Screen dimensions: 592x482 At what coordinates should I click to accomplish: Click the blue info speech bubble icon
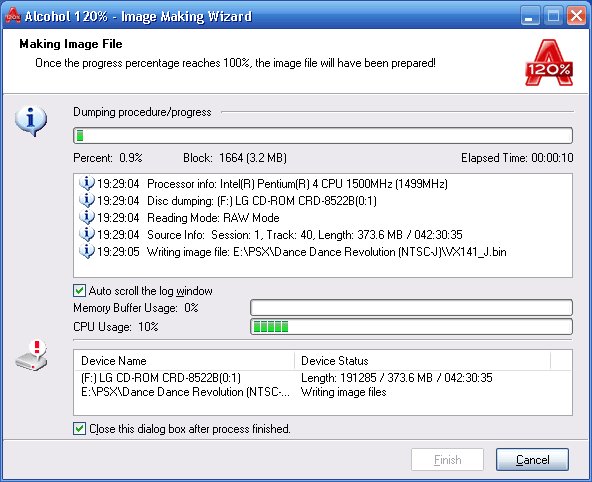point(31,121)
